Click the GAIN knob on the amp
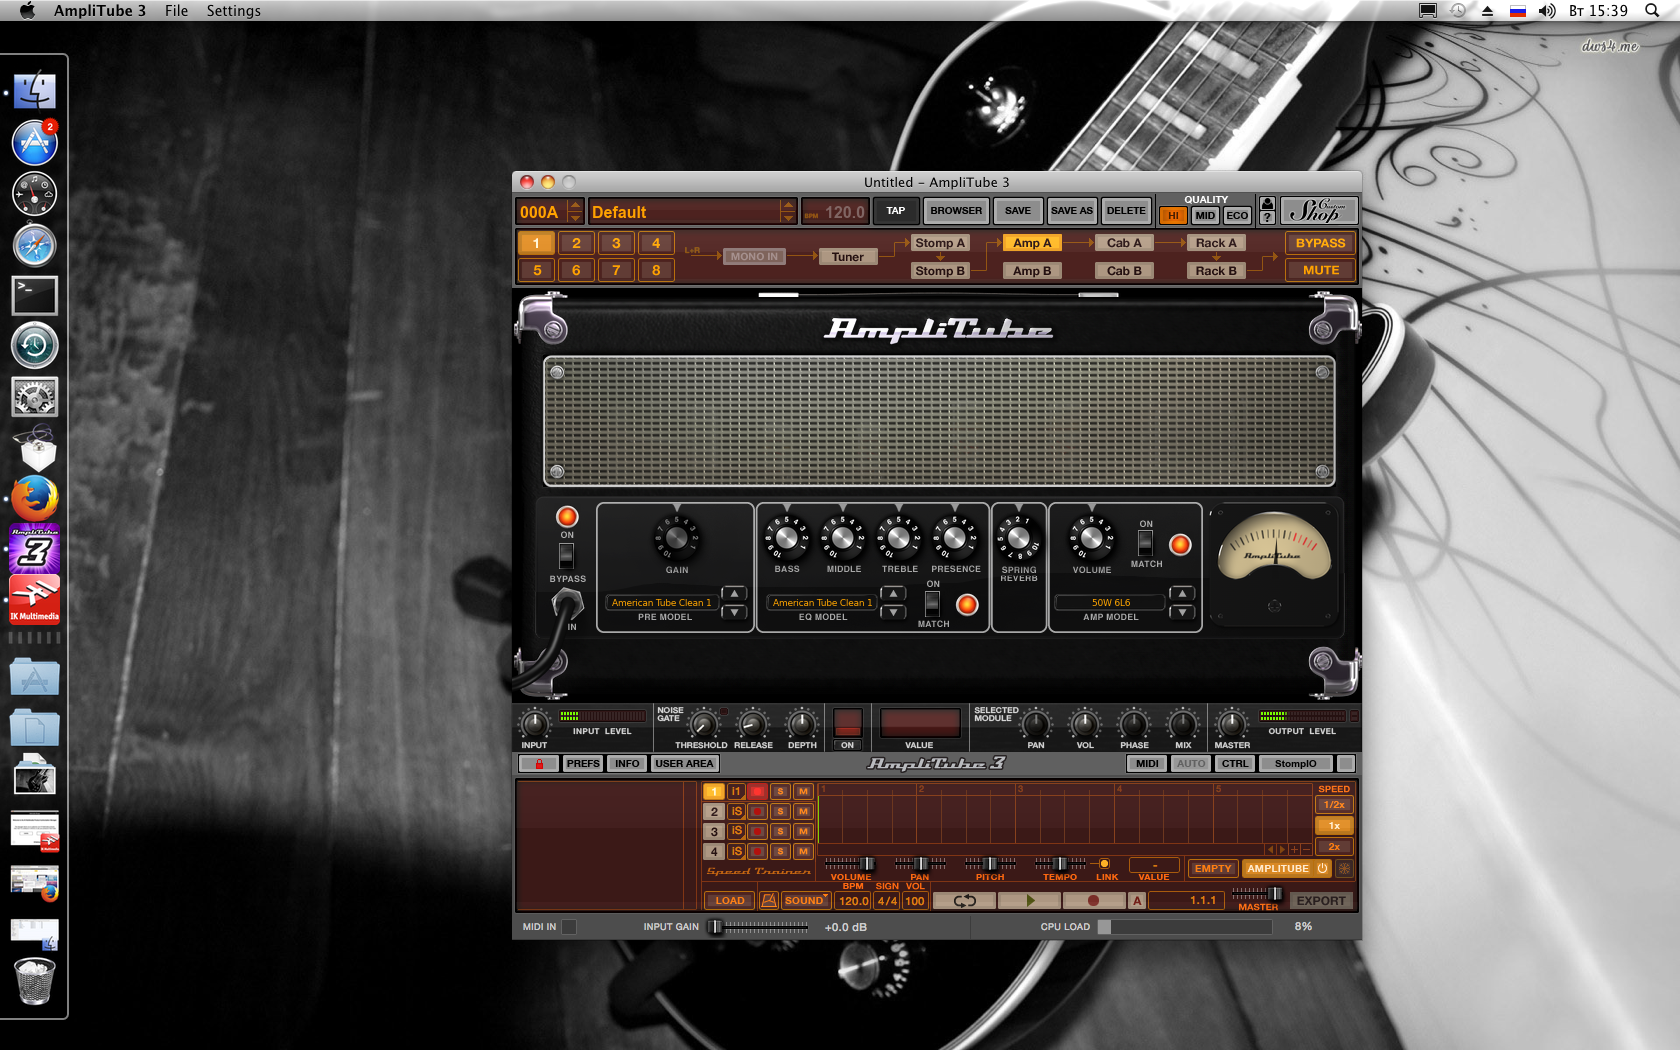The image size is (1680, 1050). click(x=677, y=539)
